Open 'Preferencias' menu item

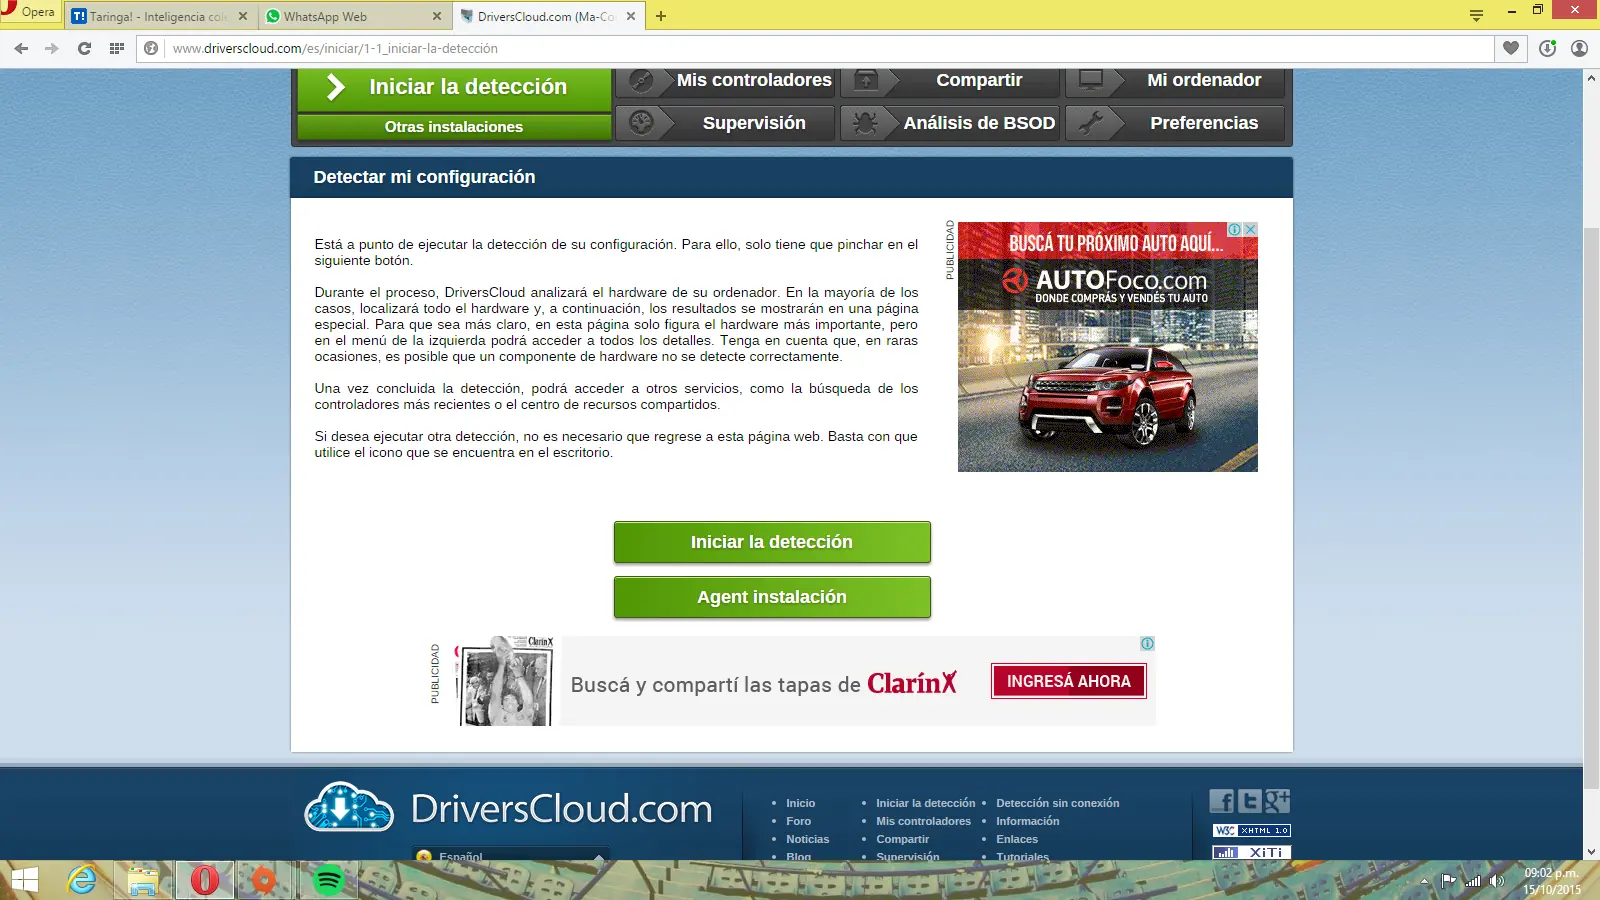[x=1175, y=123]
